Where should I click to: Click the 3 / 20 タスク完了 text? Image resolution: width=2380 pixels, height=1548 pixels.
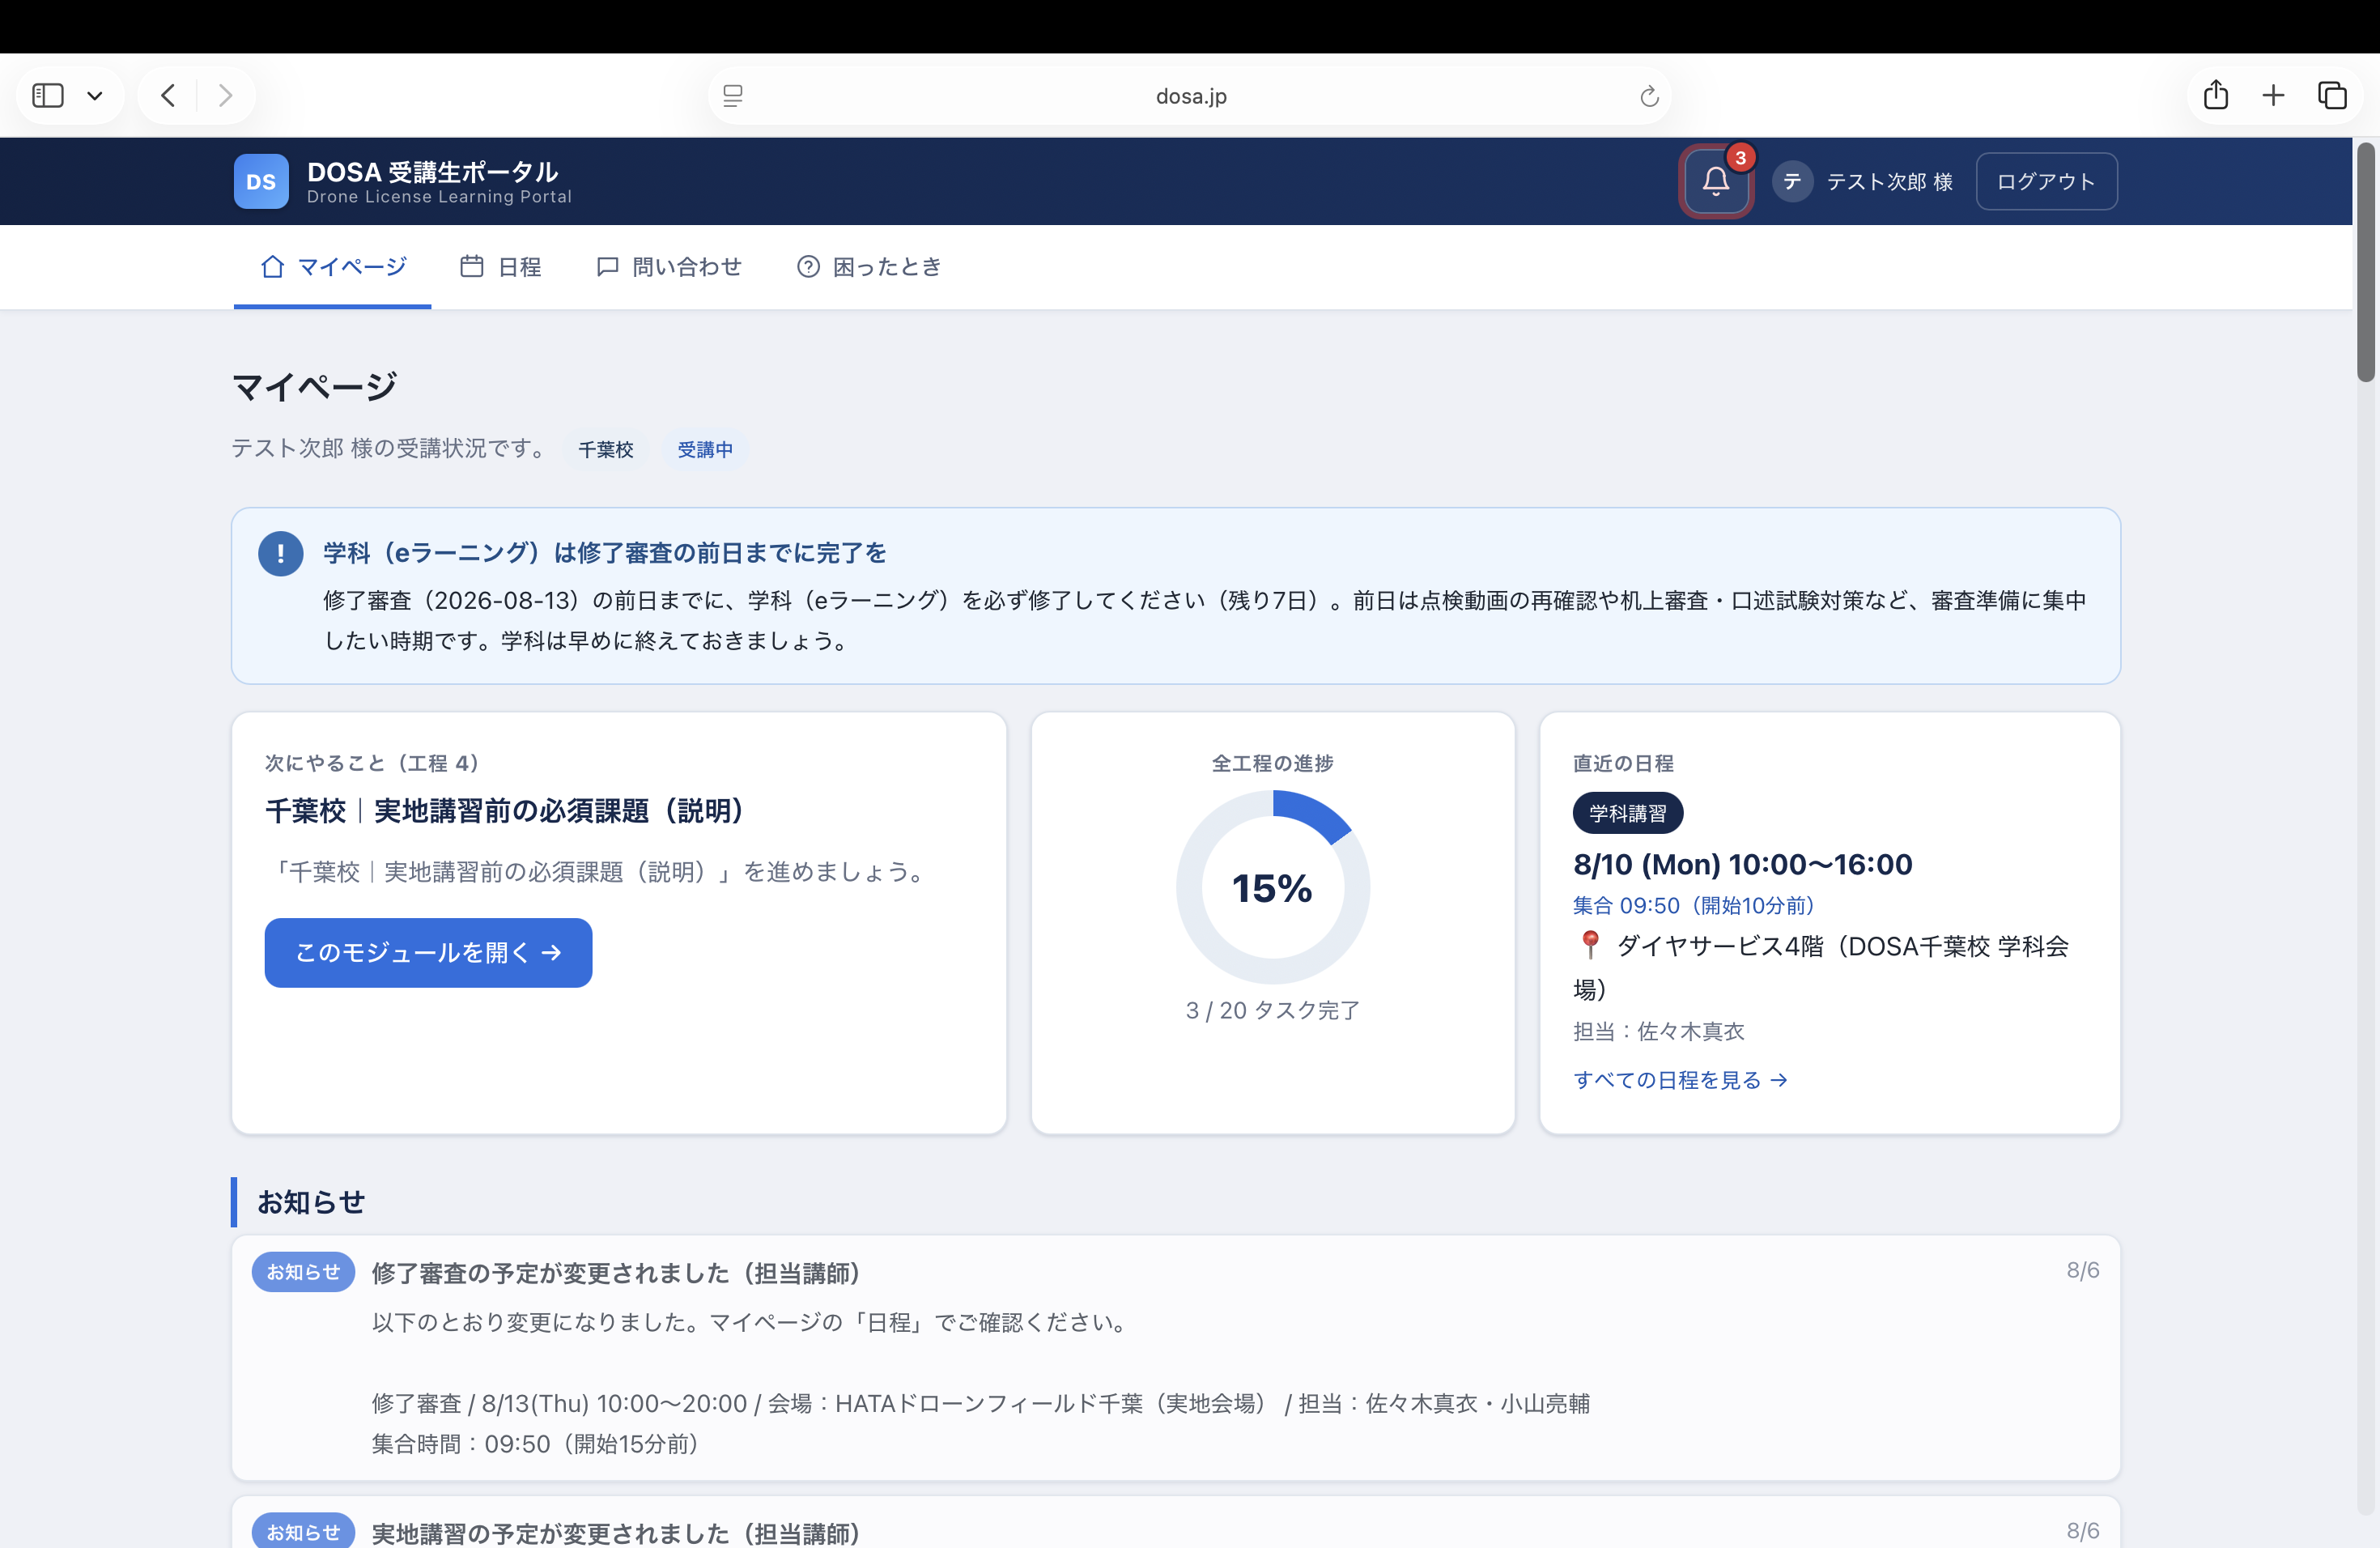coord(1272,1010)
